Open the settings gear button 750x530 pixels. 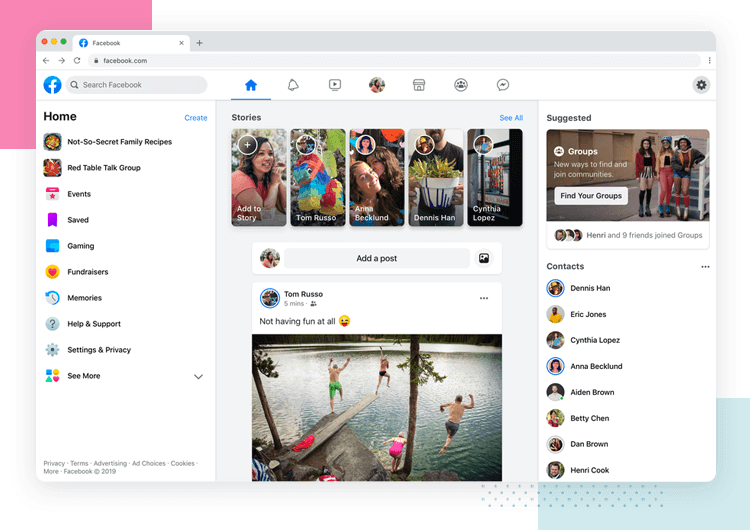[x=701, y=85]
